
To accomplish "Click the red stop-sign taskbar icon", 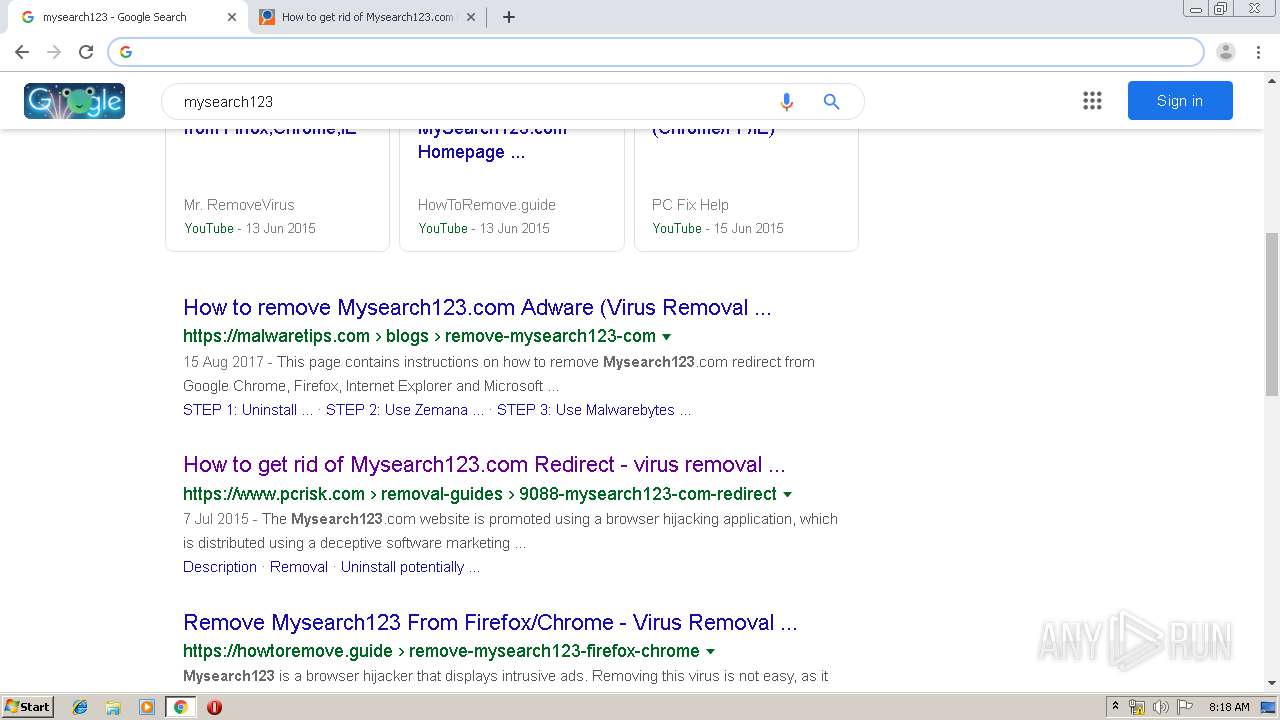I will (x=214, y=707).
